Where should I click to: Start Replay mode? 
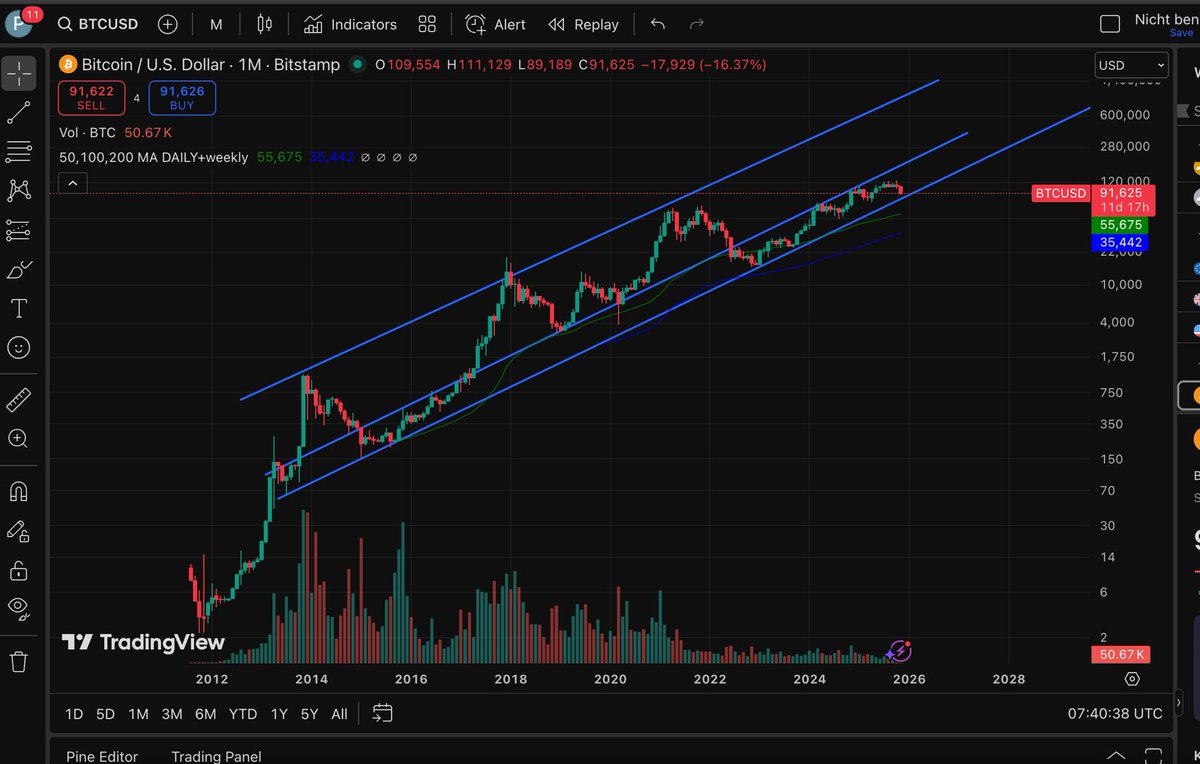(x=583, y=24)
